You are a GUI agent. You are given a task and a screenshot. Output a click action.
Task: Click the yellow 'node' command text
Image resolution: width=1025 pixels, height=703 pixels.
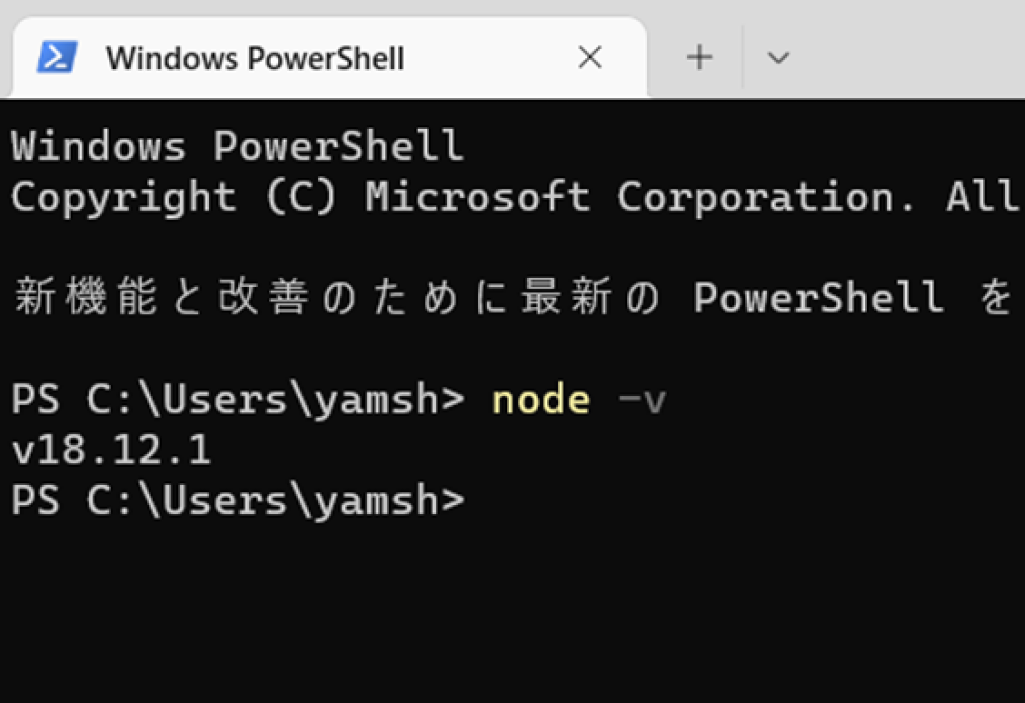pos(541,400)
